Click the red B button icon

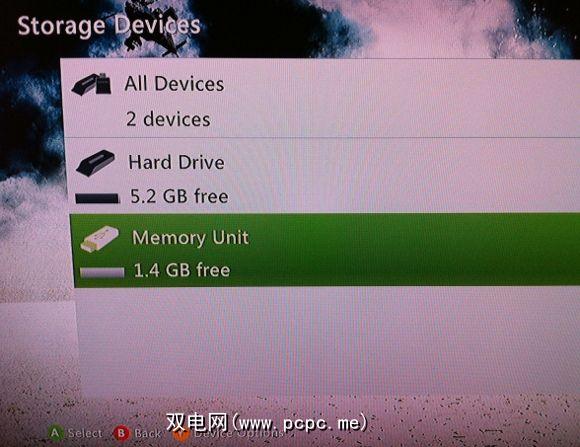click(x=121, y=433)
